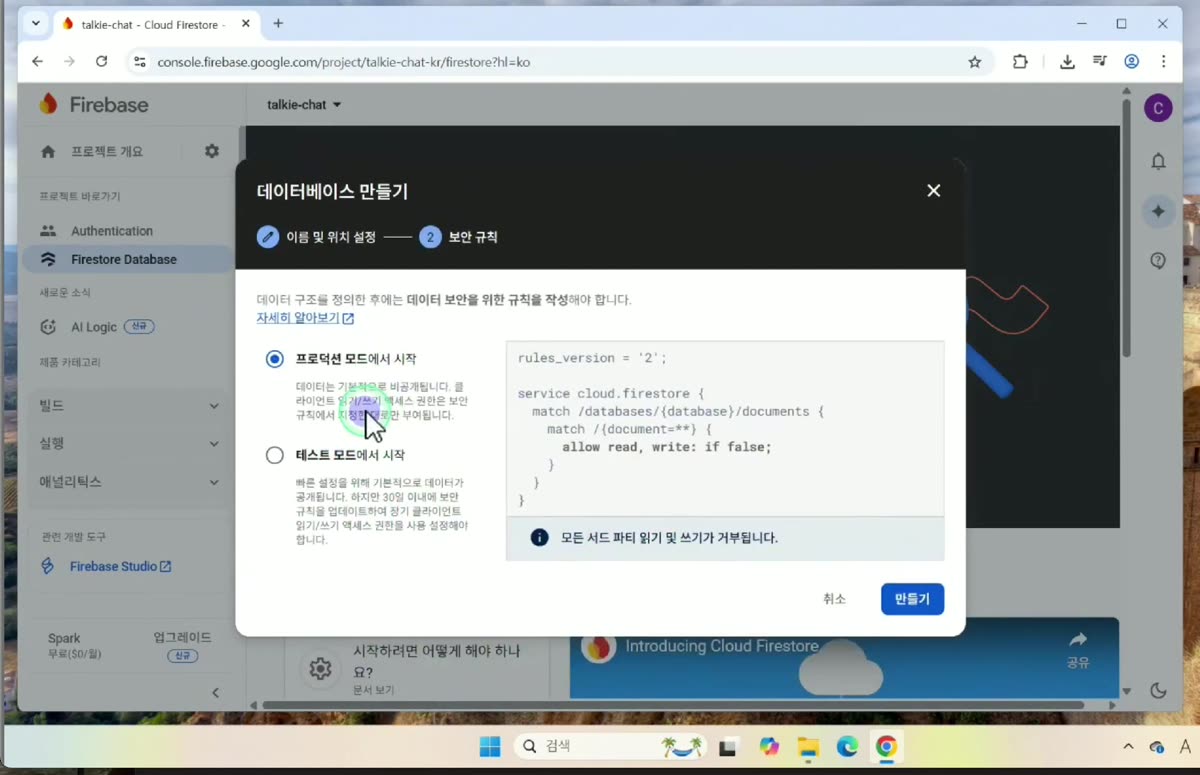The width and height of the screenshot is (1200, 775).
Task: Open project settings gear icon
Action: pos(212,151)
